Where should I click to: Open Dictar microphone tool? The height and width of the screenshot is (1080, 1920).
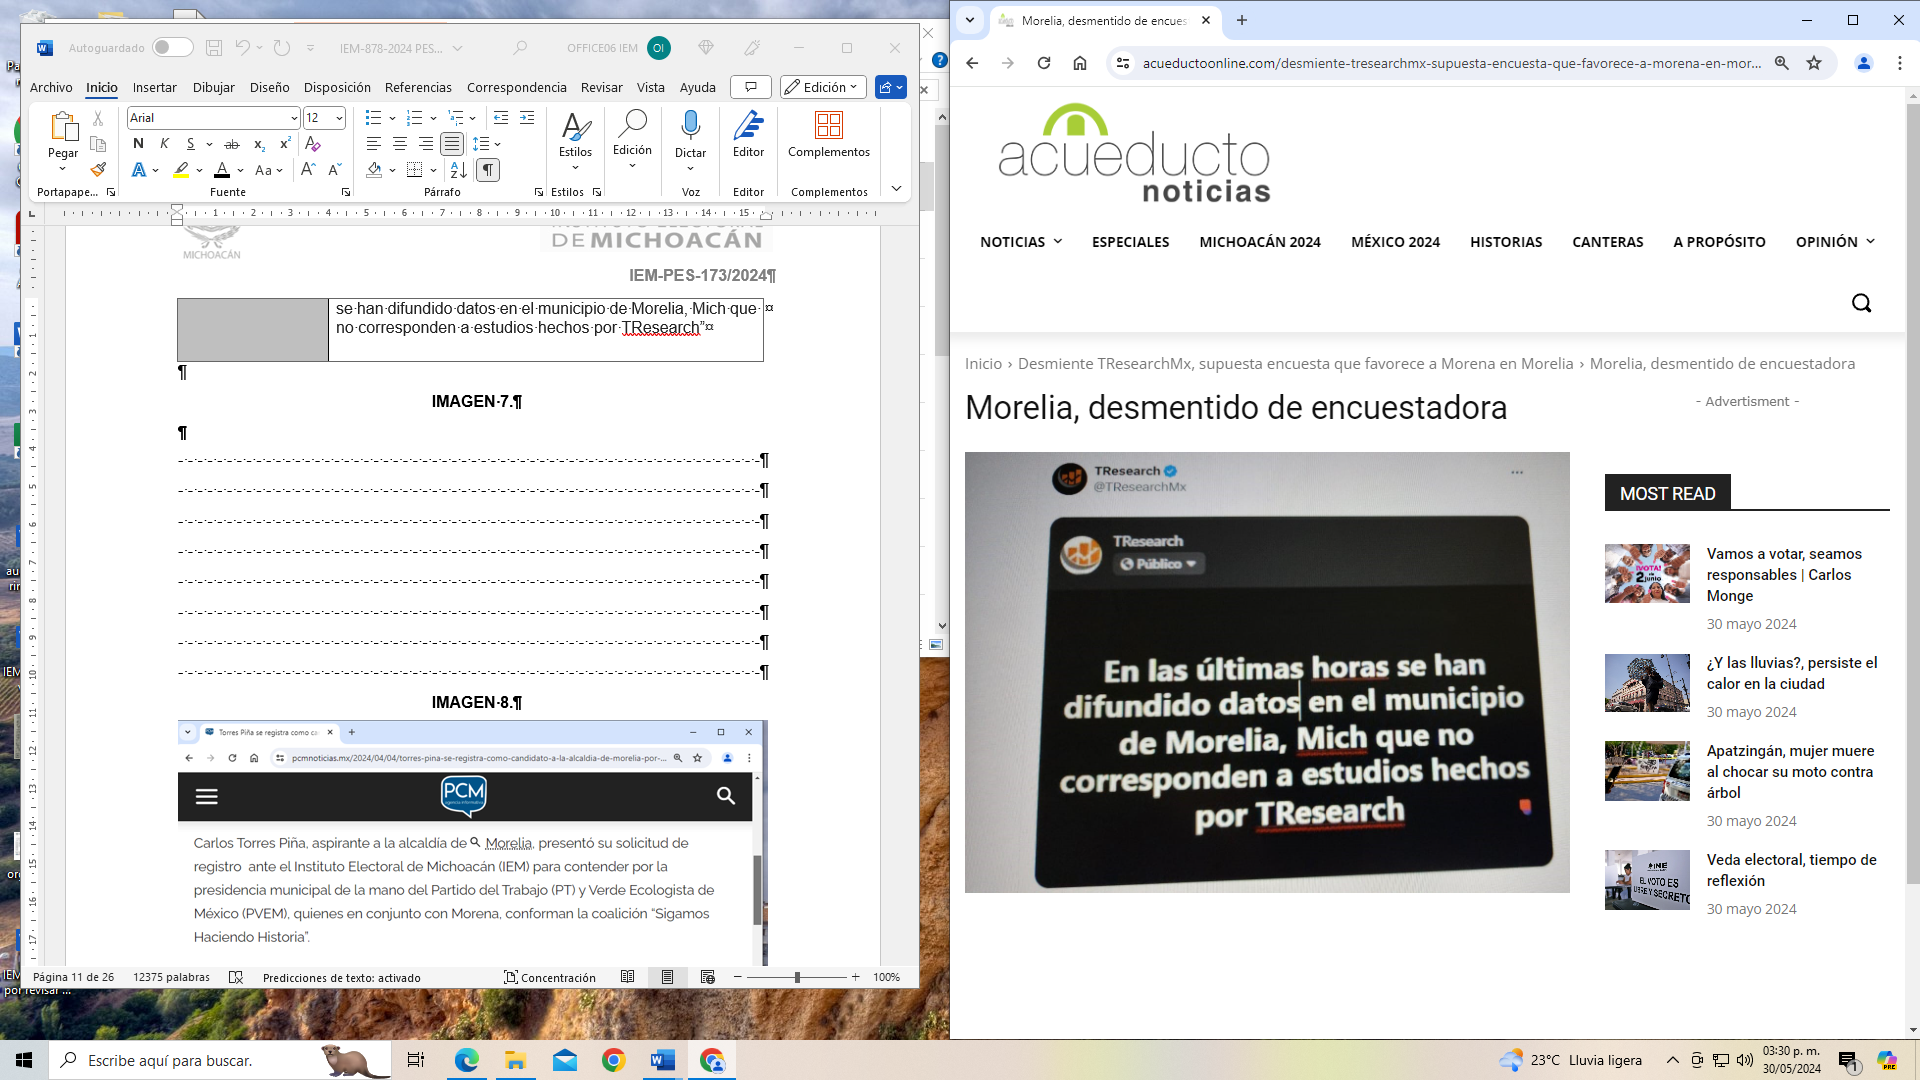[x=690, y=135]
